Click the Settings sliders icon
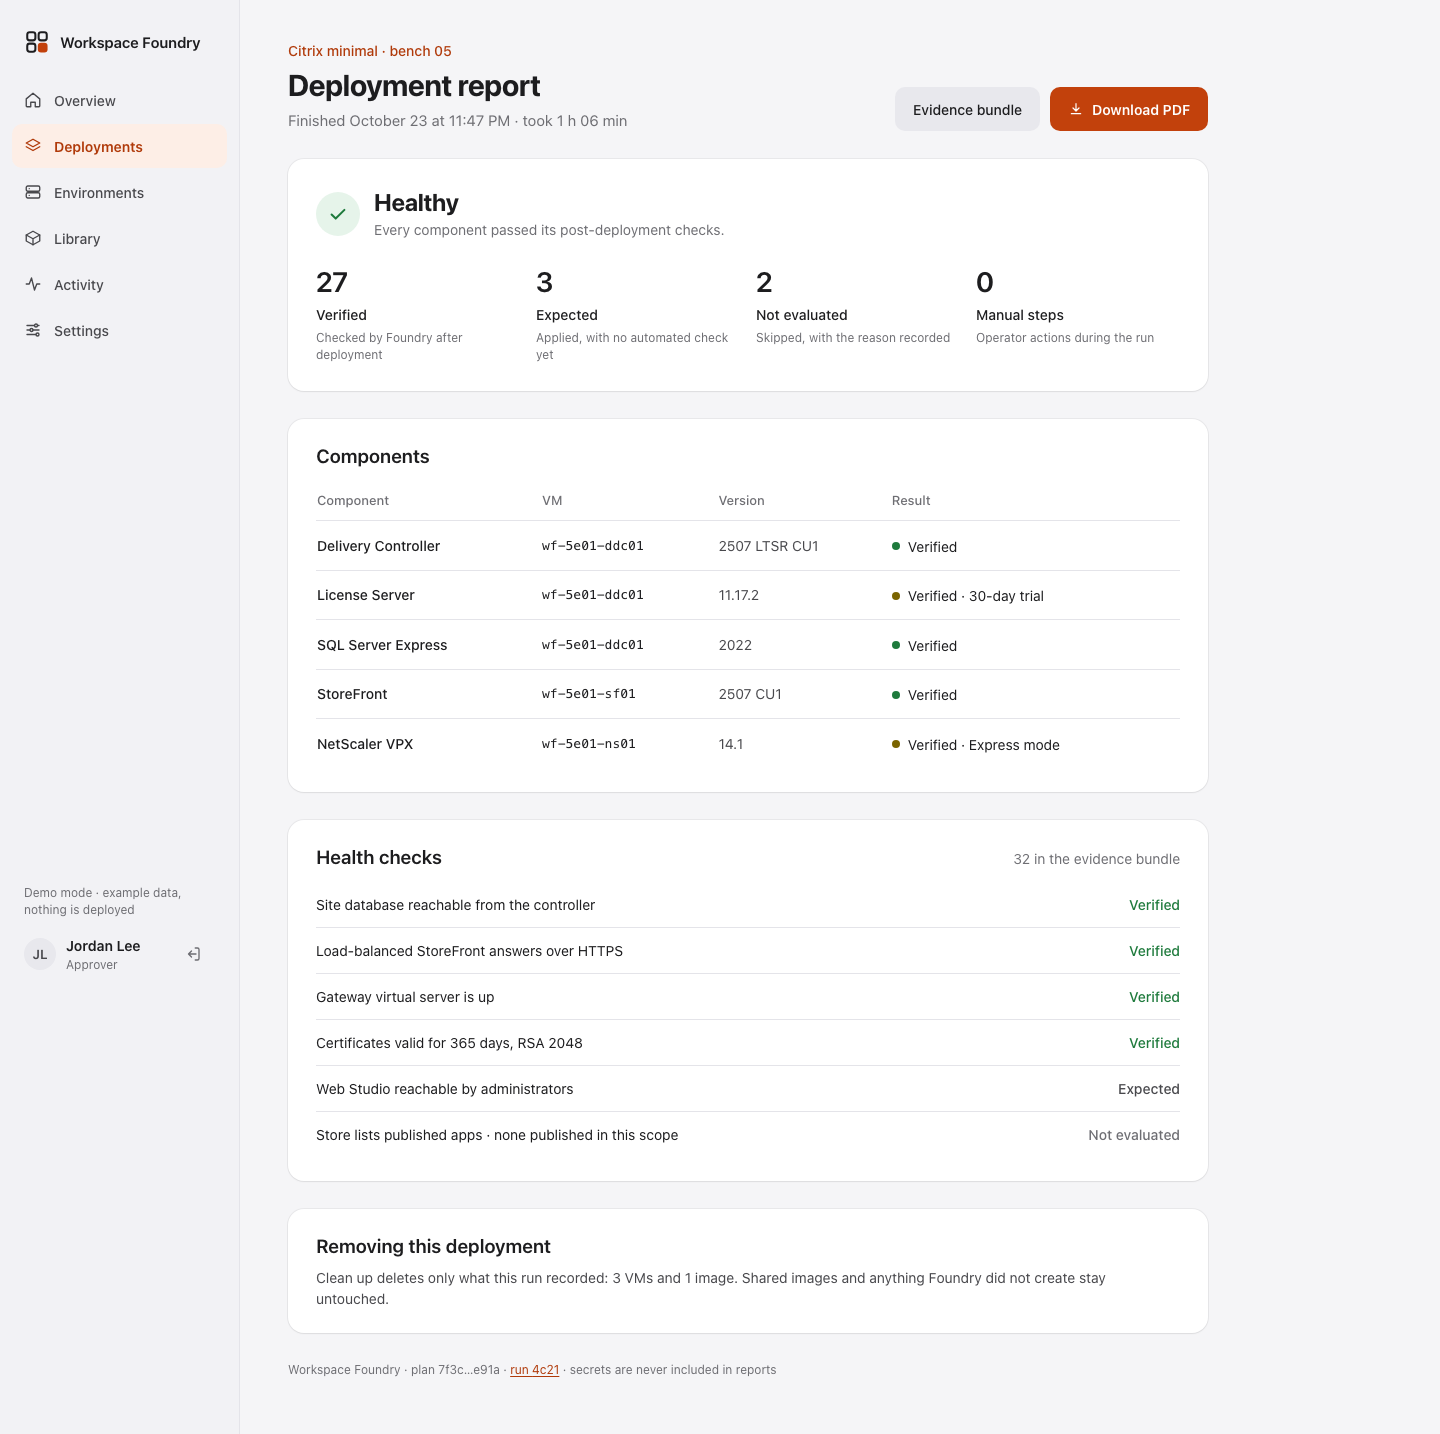Image resolution: width=1440 pixels, height=1434 pixels. pos(33,330)
